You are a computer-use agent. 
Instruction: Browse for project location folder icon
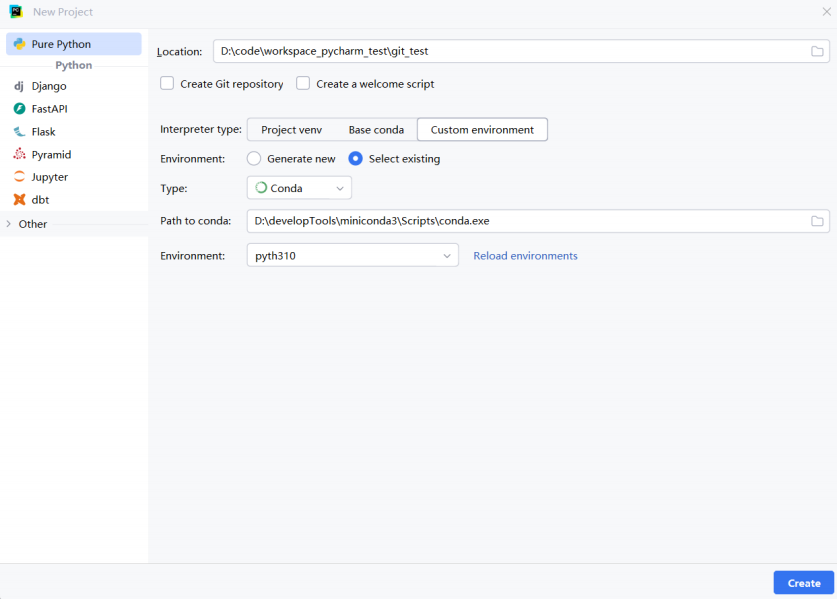pos(817,51)
